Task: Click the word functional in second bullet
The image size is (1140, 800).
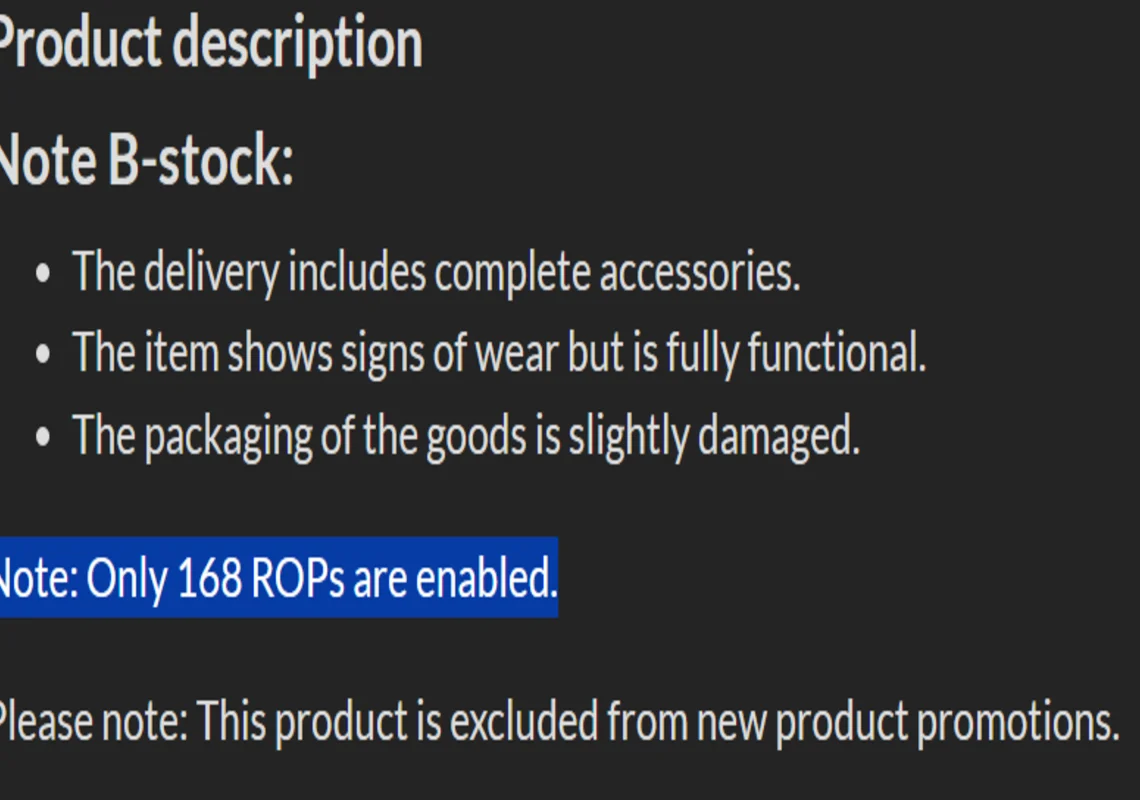Action: coord(837,353)
